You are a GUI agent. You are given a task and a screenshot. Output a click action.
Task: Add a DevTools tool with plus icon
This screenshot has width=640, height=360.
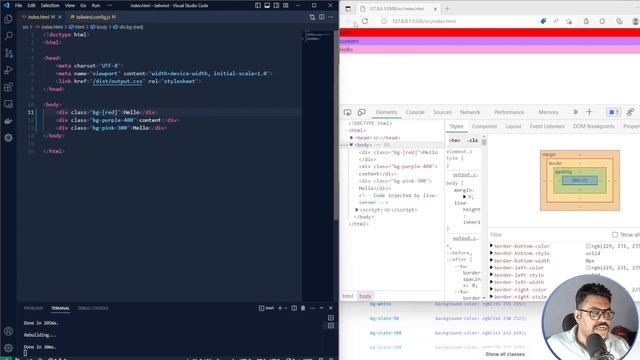click(589, 112)
